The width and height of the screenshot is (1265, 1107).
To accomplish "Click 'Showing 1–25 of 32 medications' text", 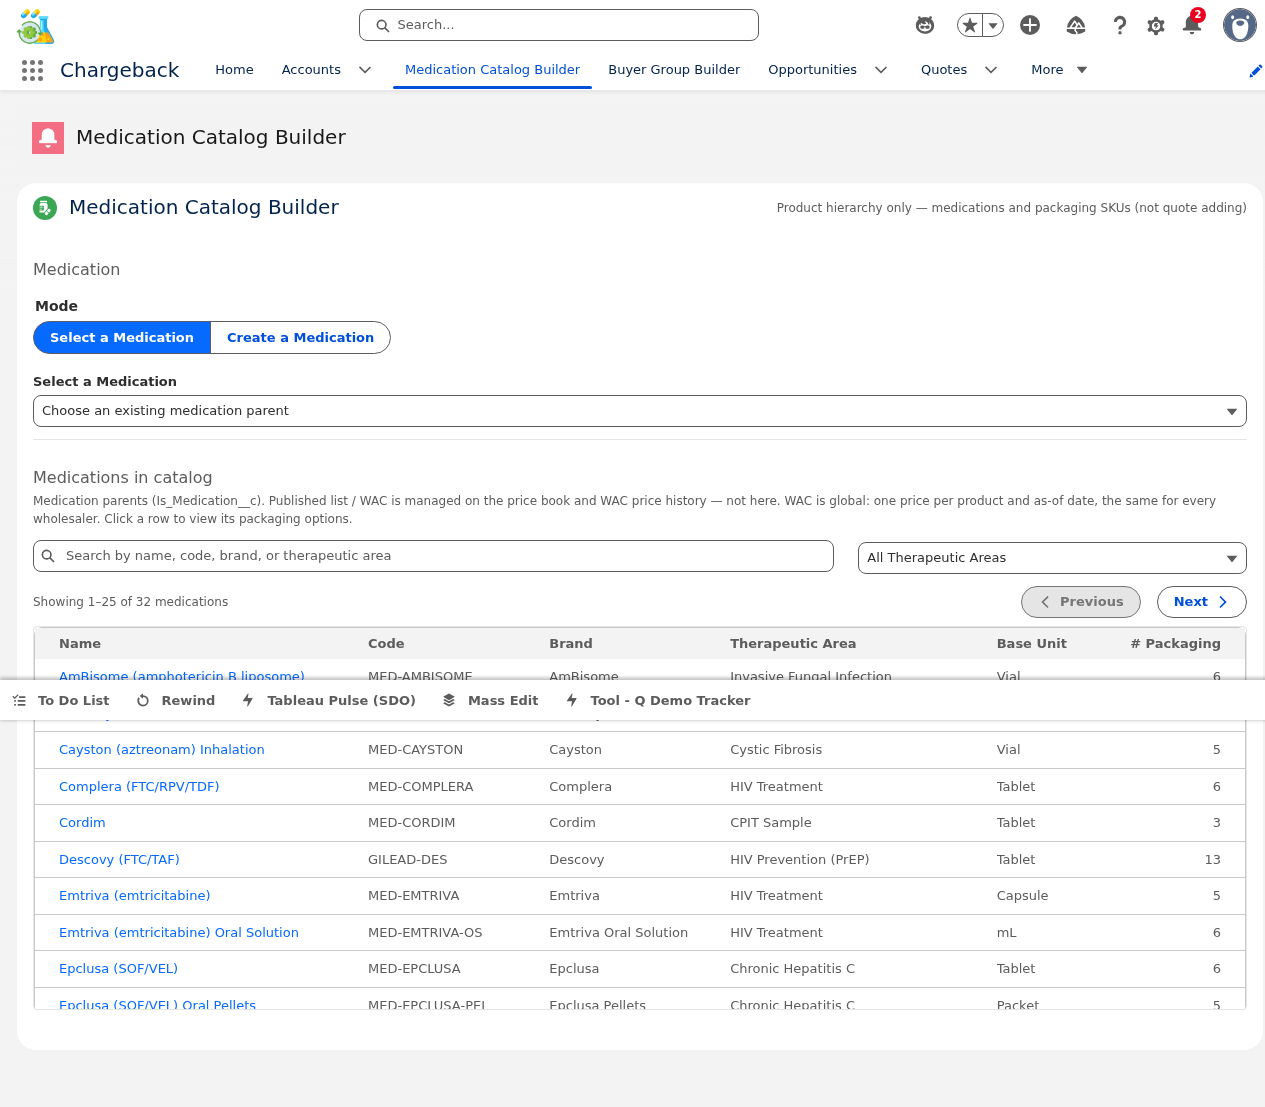I will click(x=131, y=602).
